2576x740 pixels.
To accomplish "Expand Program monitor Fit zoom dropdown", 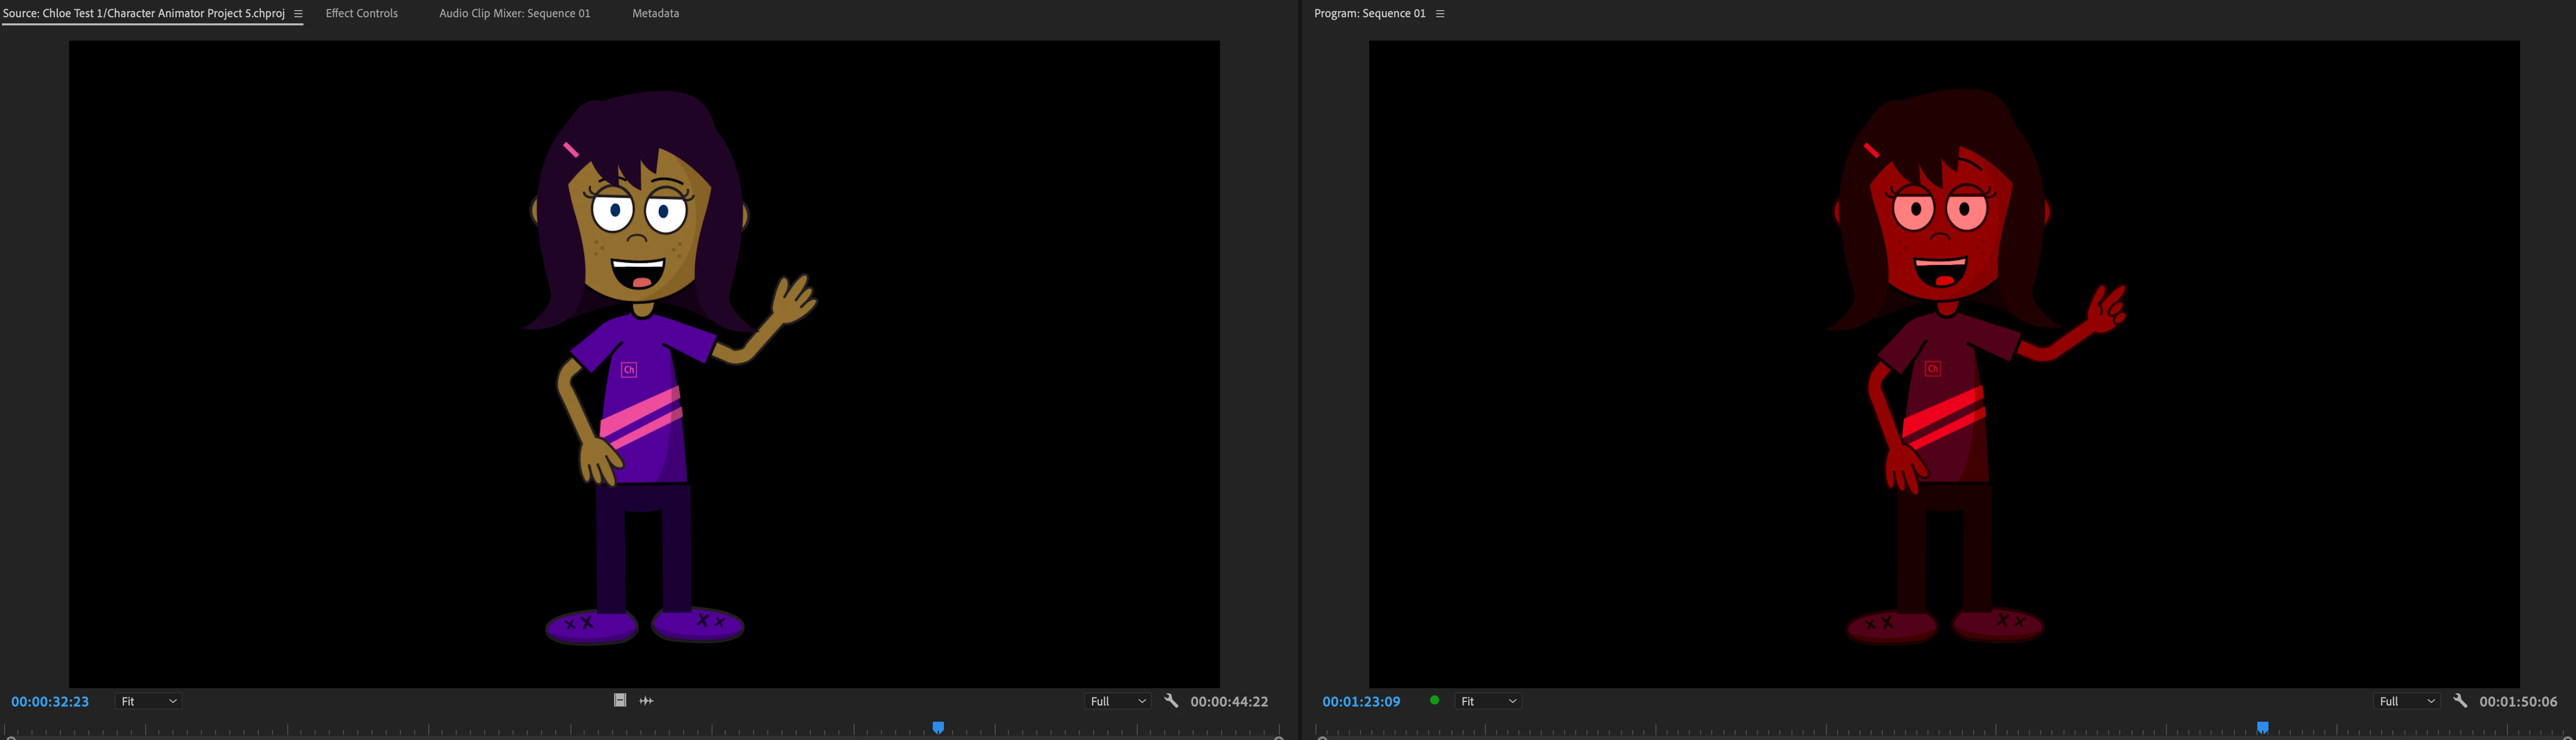I will 1488,701.
